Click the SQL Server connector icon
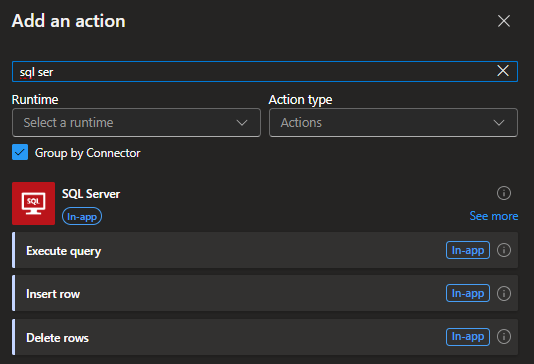 point(33,203)
